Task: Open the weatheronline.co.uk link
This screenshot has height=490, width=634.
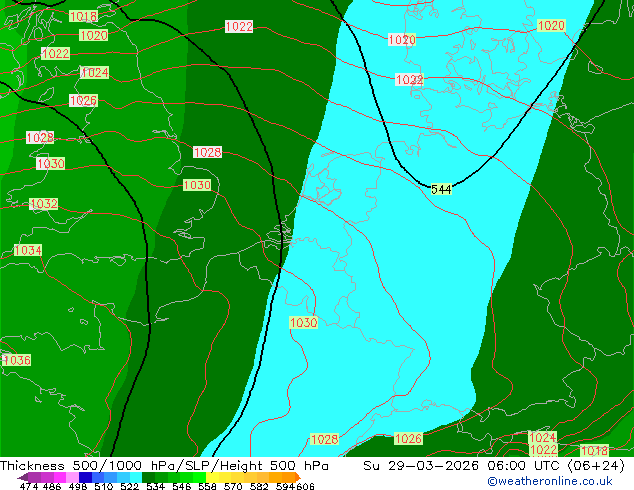Action: tap(550, 481)
